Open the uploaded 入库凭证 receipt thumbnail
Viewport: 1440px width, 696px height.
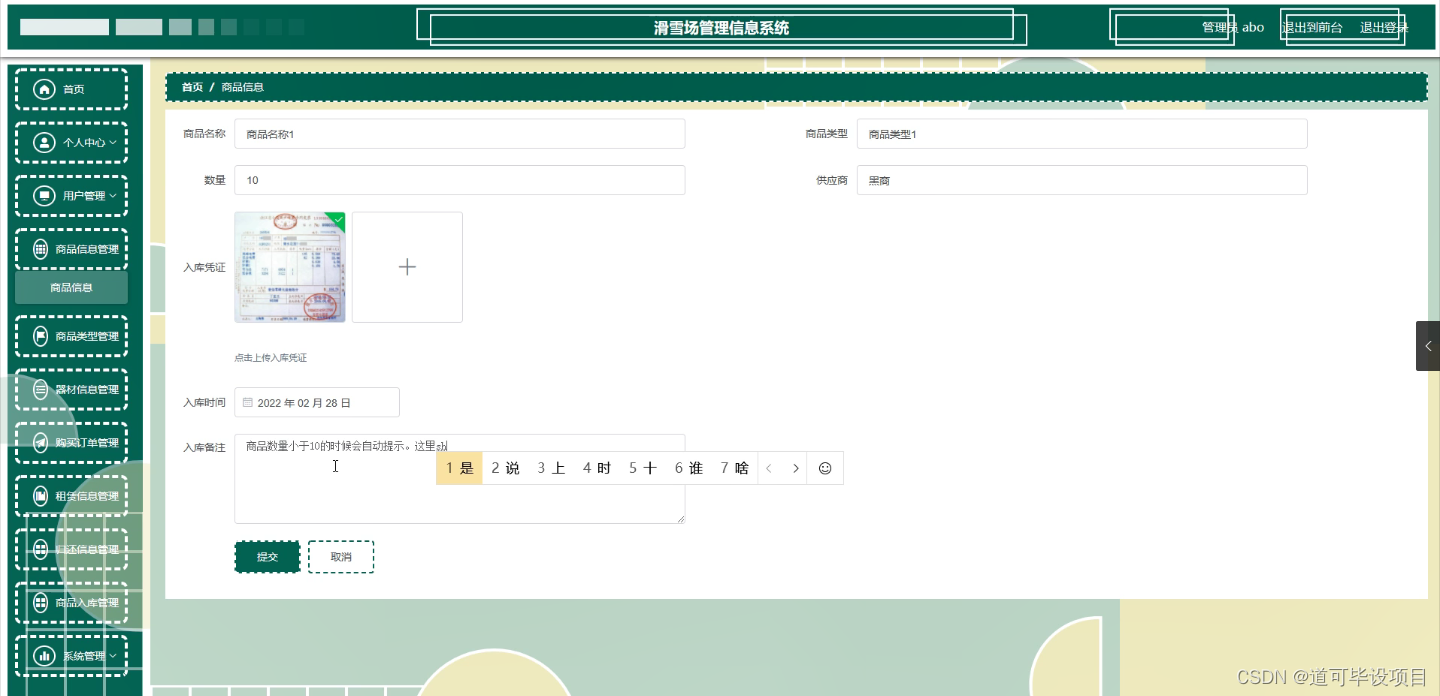click(x=290, y=267)
